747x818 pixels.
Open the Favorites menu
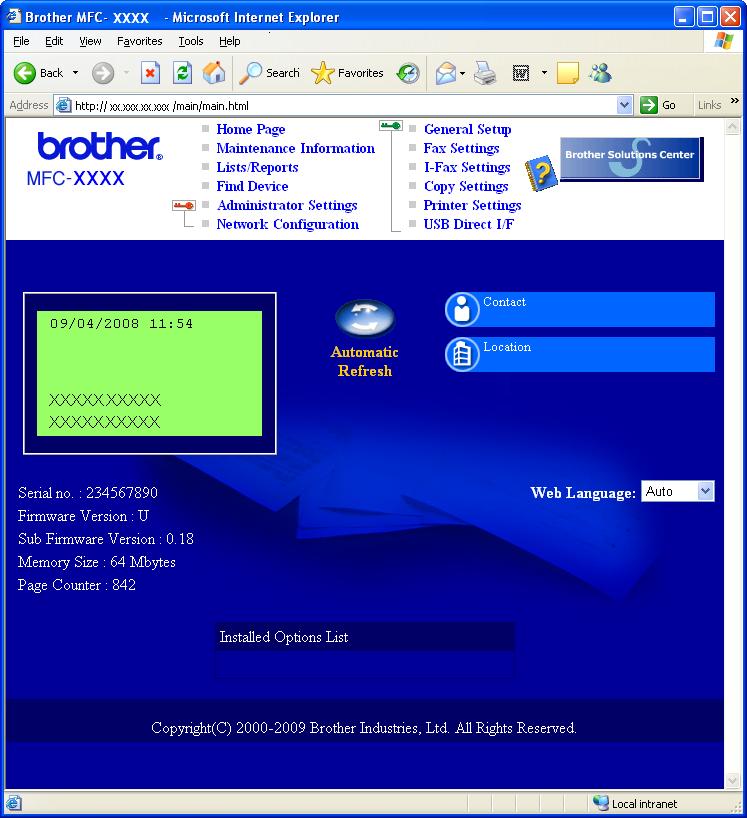pyautogui.click(x=139, y=41)
